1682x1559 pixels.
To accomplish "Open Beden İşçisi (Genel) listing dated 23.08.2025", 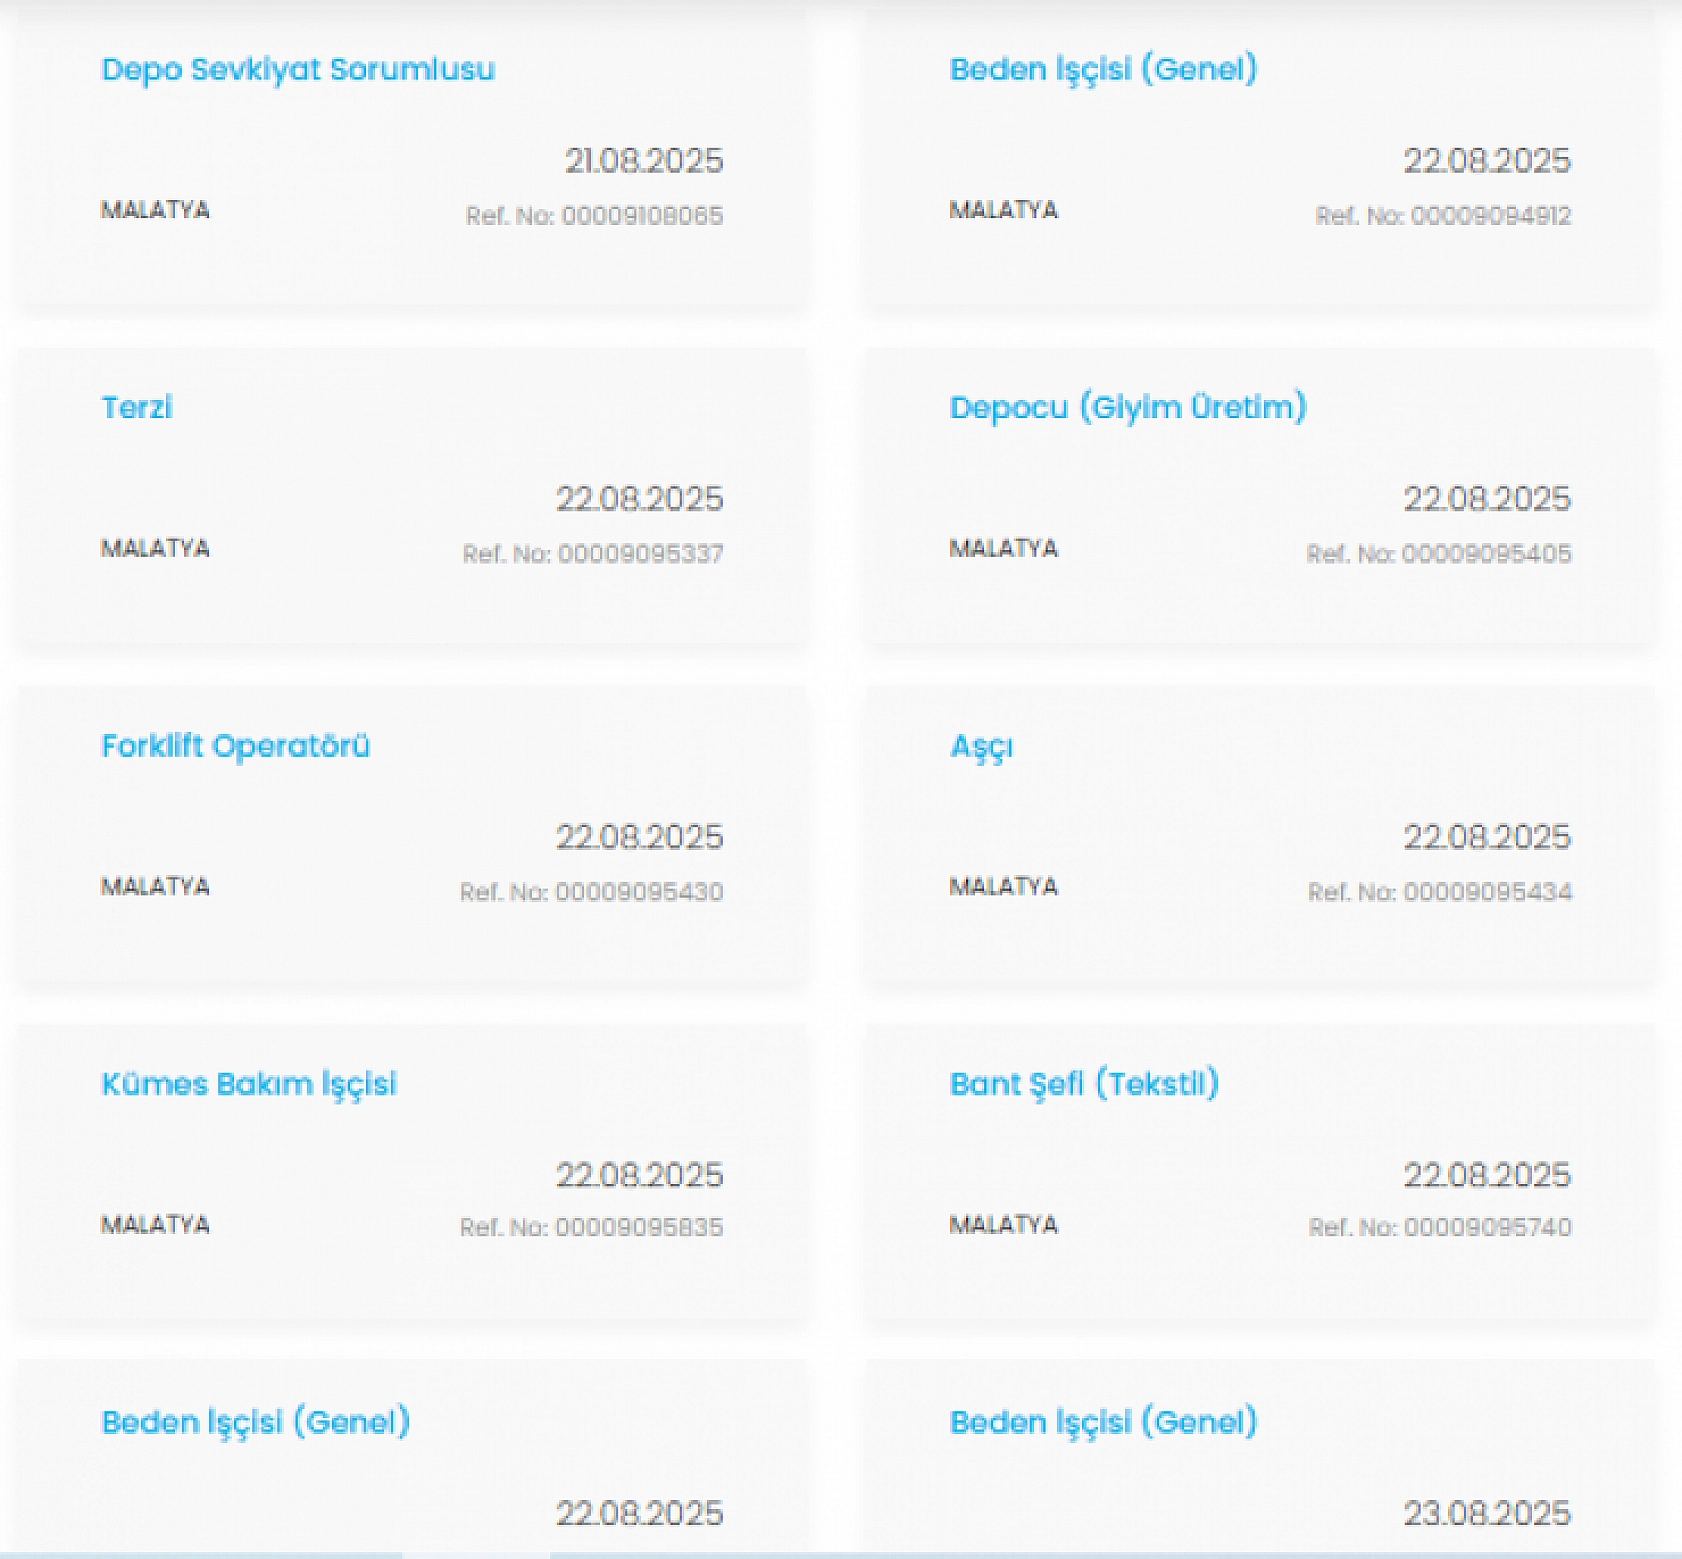I will coord(1103,1422).
